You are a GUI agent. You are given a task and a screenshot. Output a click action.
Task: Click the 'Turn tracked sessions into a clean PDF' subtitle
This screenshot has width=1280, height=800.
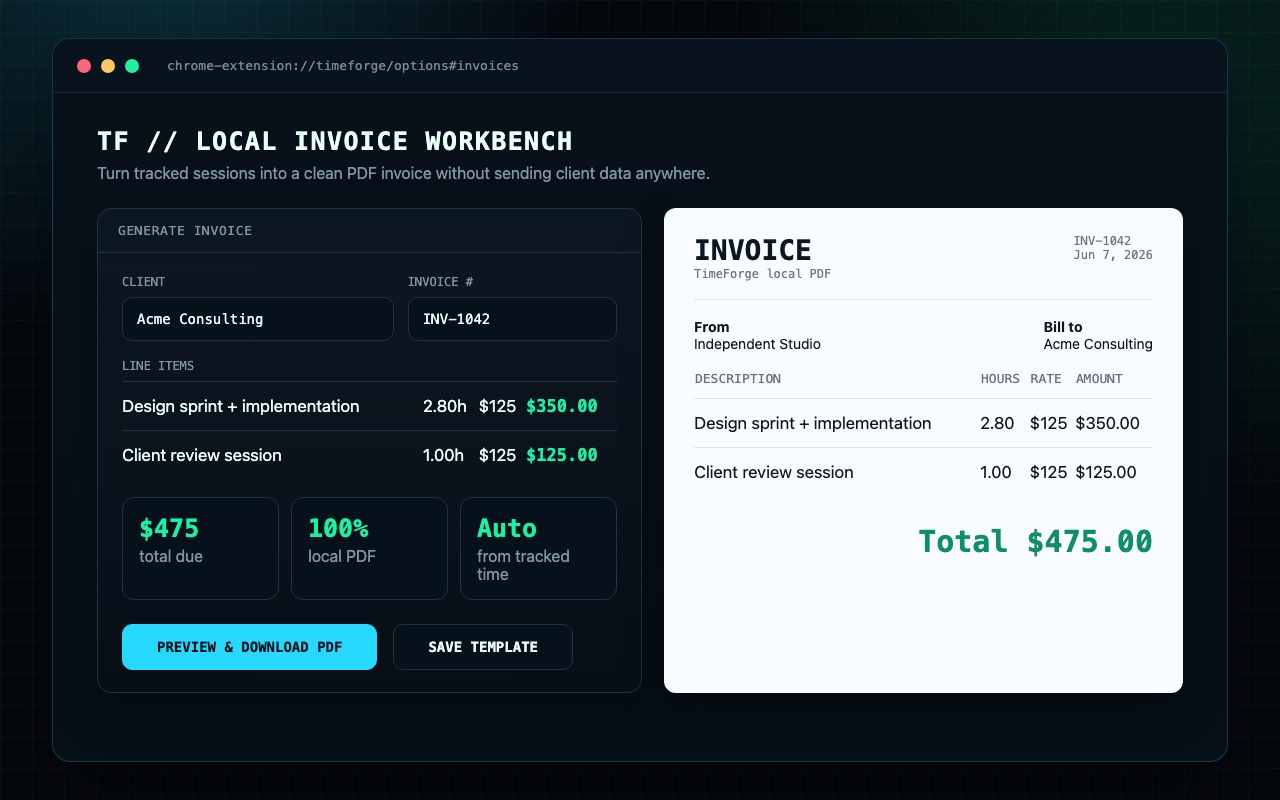(403, 173)
